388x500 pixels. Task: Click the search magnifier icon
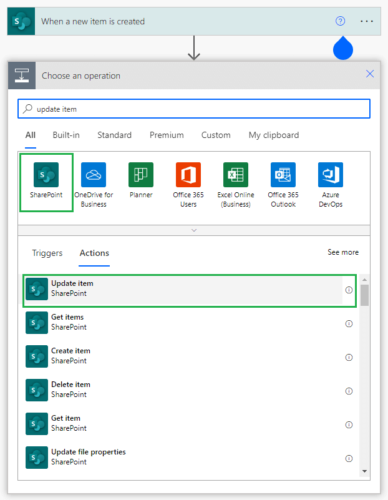pyautogui.click(x=28, y=109)
